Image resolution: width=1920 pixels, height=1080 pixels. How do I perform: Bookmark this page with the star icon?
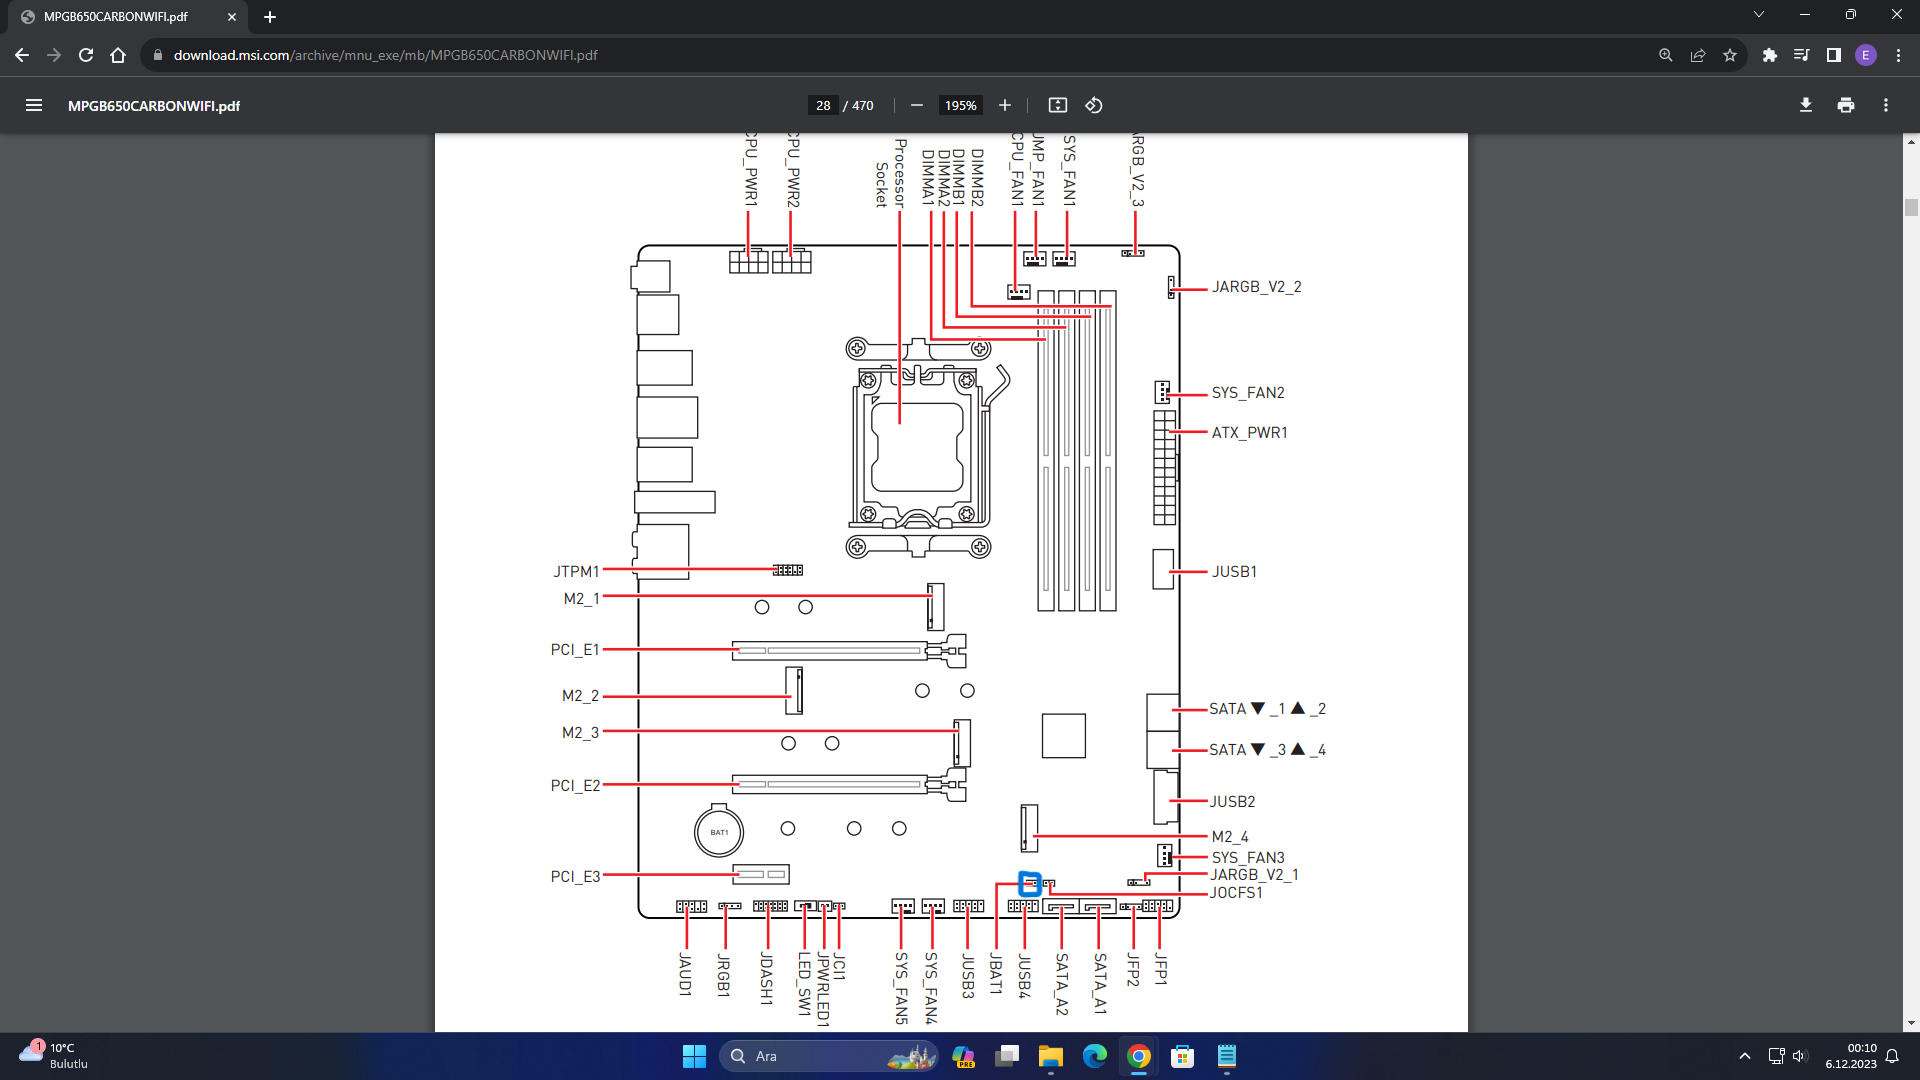1730,55
